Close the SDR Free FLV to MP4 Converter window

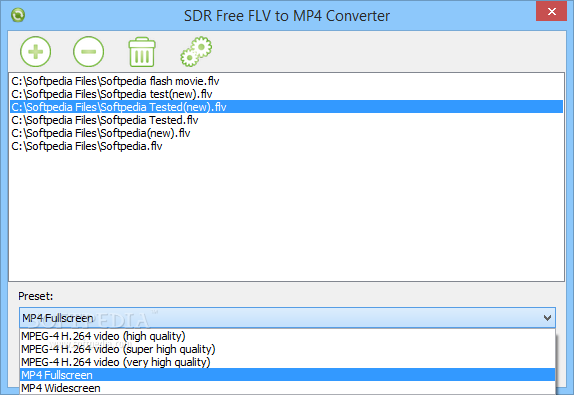(x=551, y=11)
